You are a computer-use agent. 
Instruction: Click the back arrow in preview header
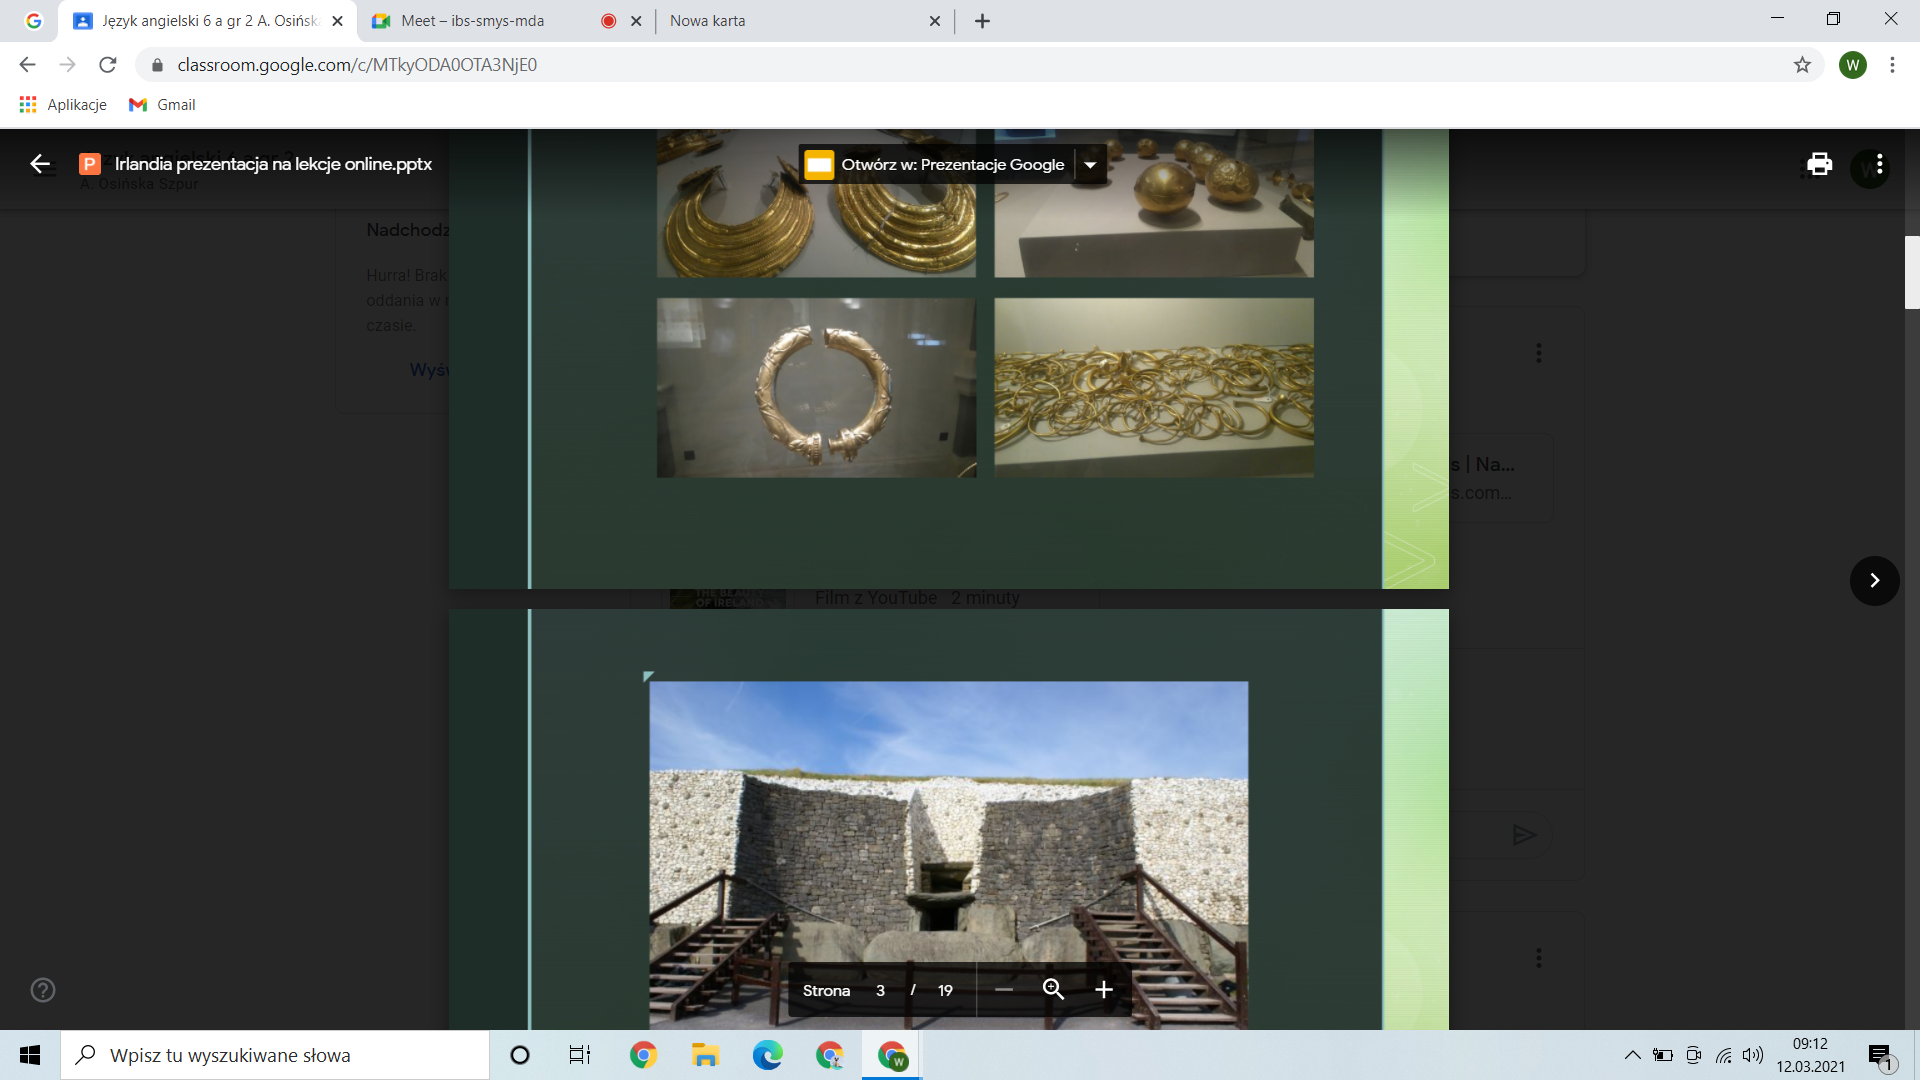pyautogui.click(x=40, y=164)
